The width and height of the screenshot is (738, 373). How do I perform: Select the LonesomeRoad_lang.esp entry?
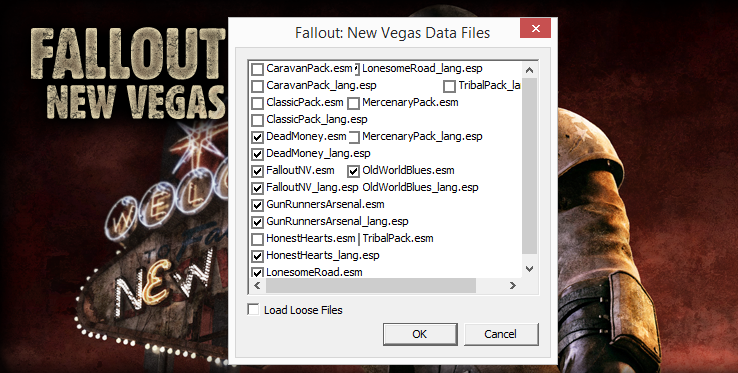422,69
